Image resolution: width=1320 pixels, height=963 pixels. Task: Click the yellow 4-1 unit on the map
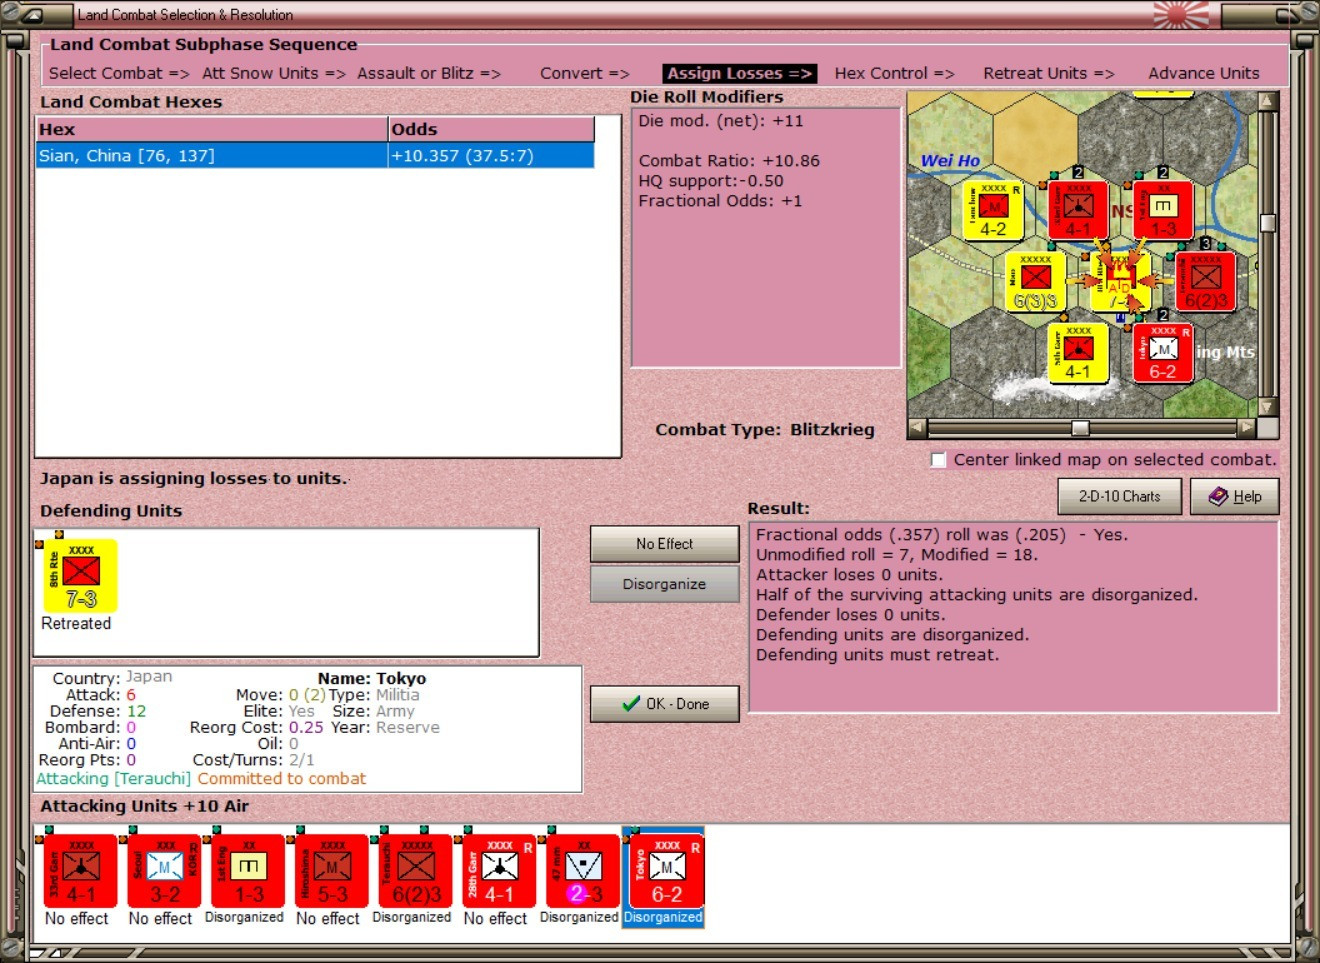click(x=1078, y=353)
